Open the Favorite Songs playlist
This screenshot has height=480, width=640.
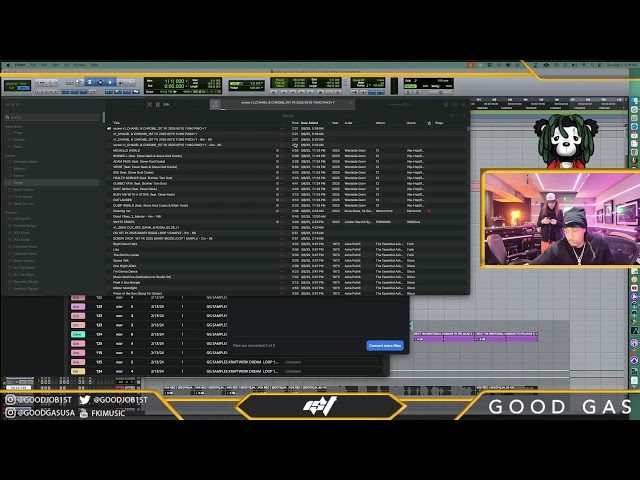click(24, 225)
